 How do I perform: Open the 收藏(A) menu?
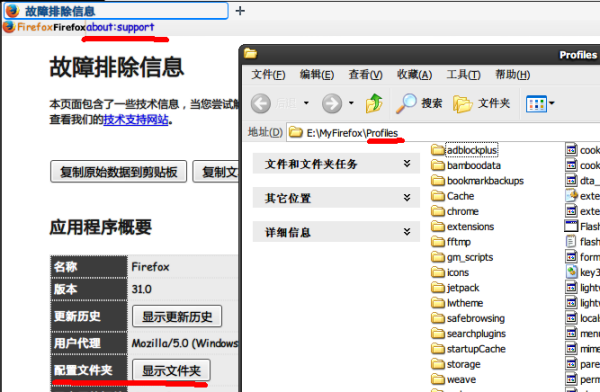pos(414,75)
